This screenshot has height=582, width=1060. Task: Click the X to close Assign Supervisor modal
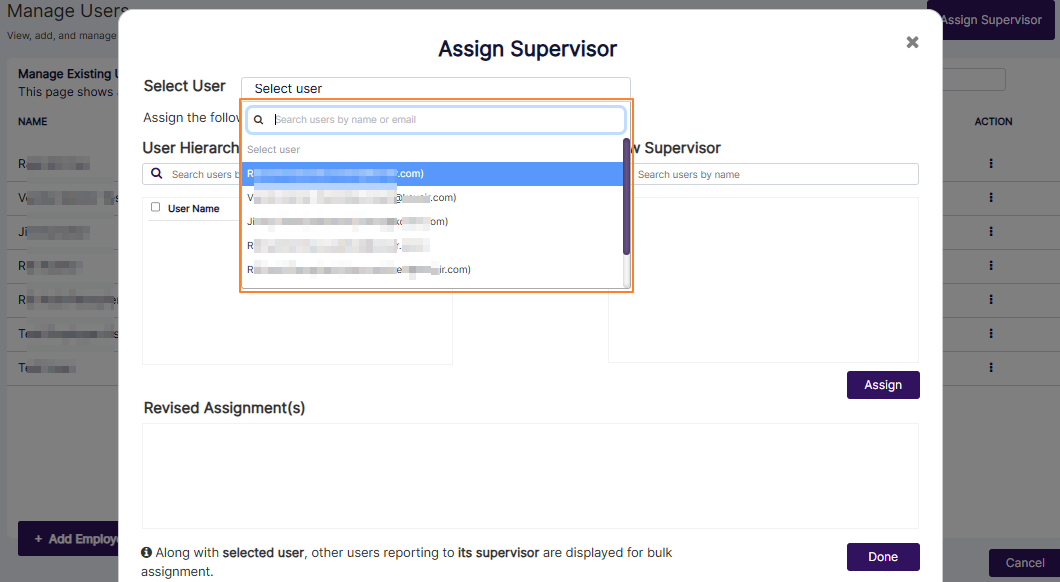(911, 42)
